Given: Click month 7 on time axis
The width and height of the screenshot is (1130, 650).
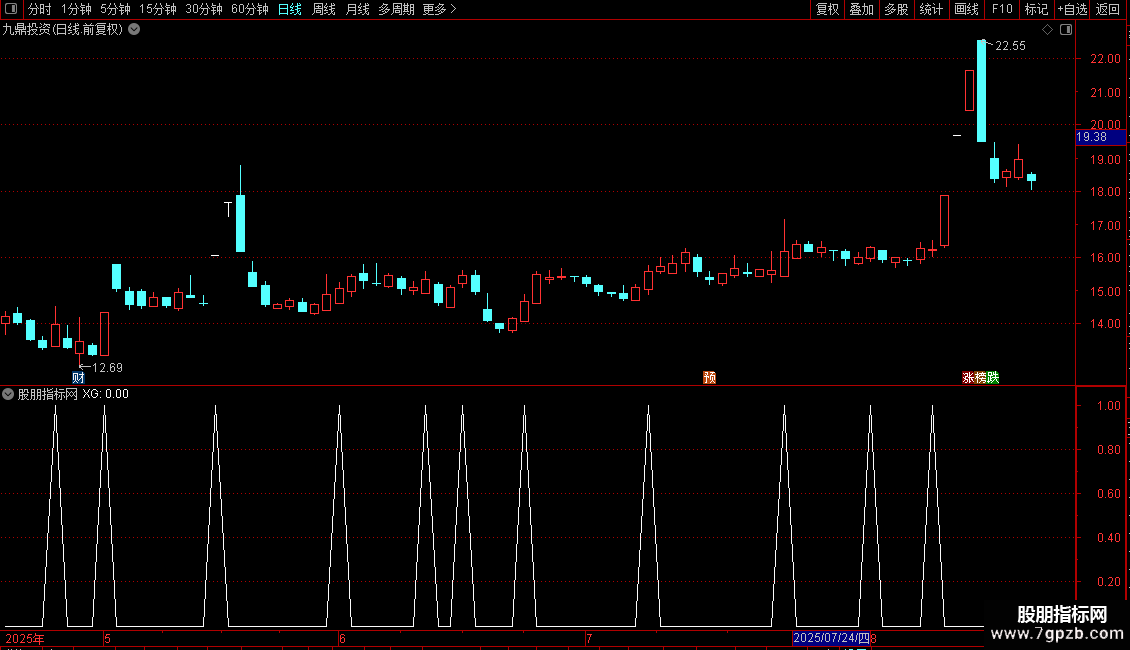Looking at the screenshot, I should coord(589,638).
